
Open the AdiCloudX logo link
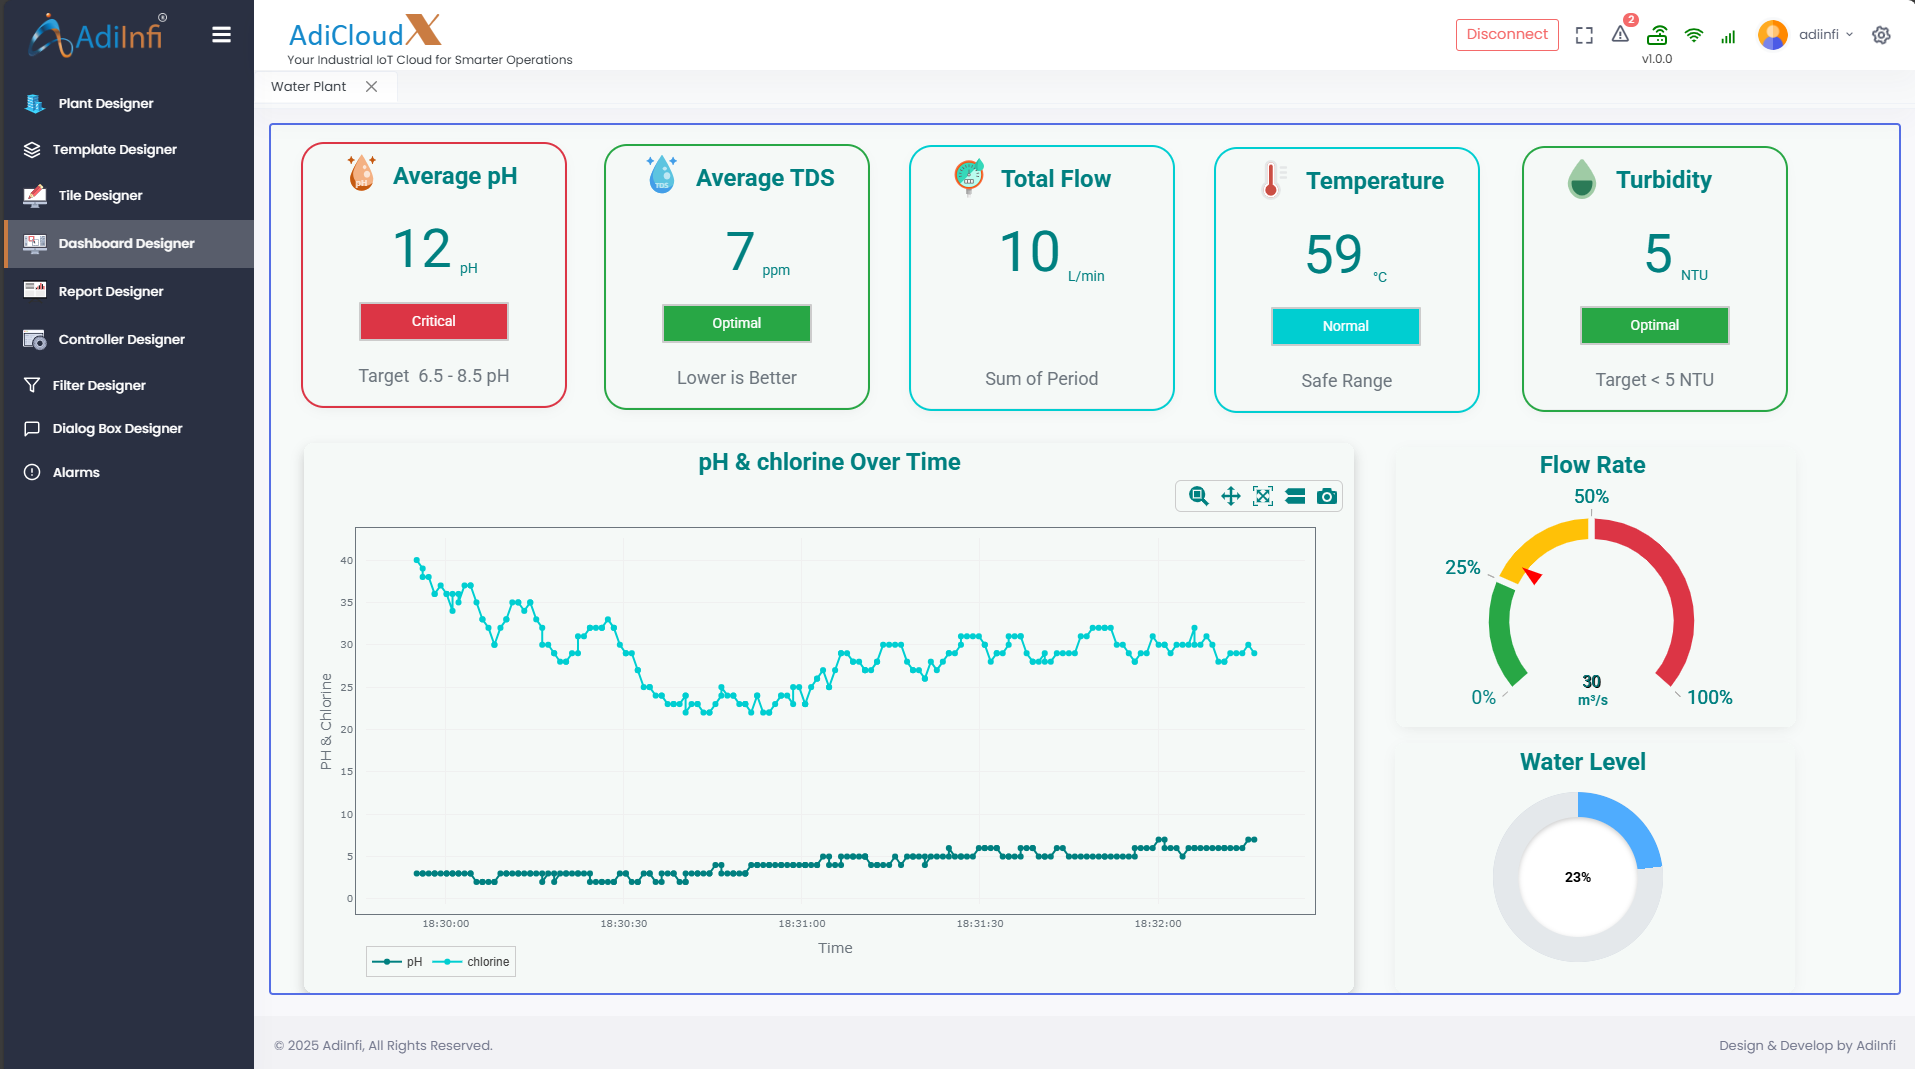coord(363,32)
